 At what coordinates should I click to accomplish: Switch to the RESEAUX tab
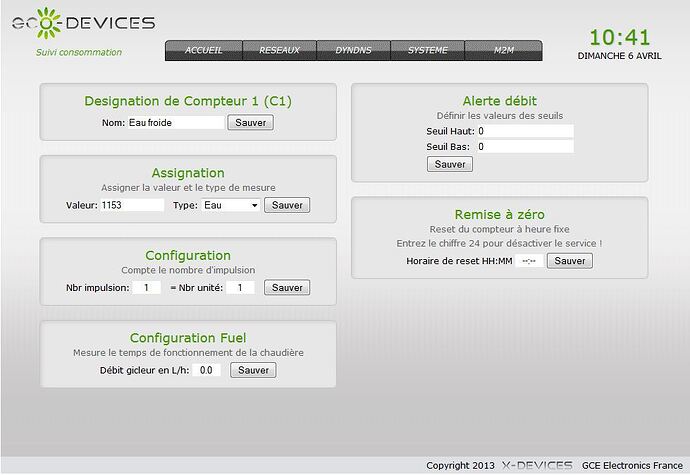coord(279,50)
